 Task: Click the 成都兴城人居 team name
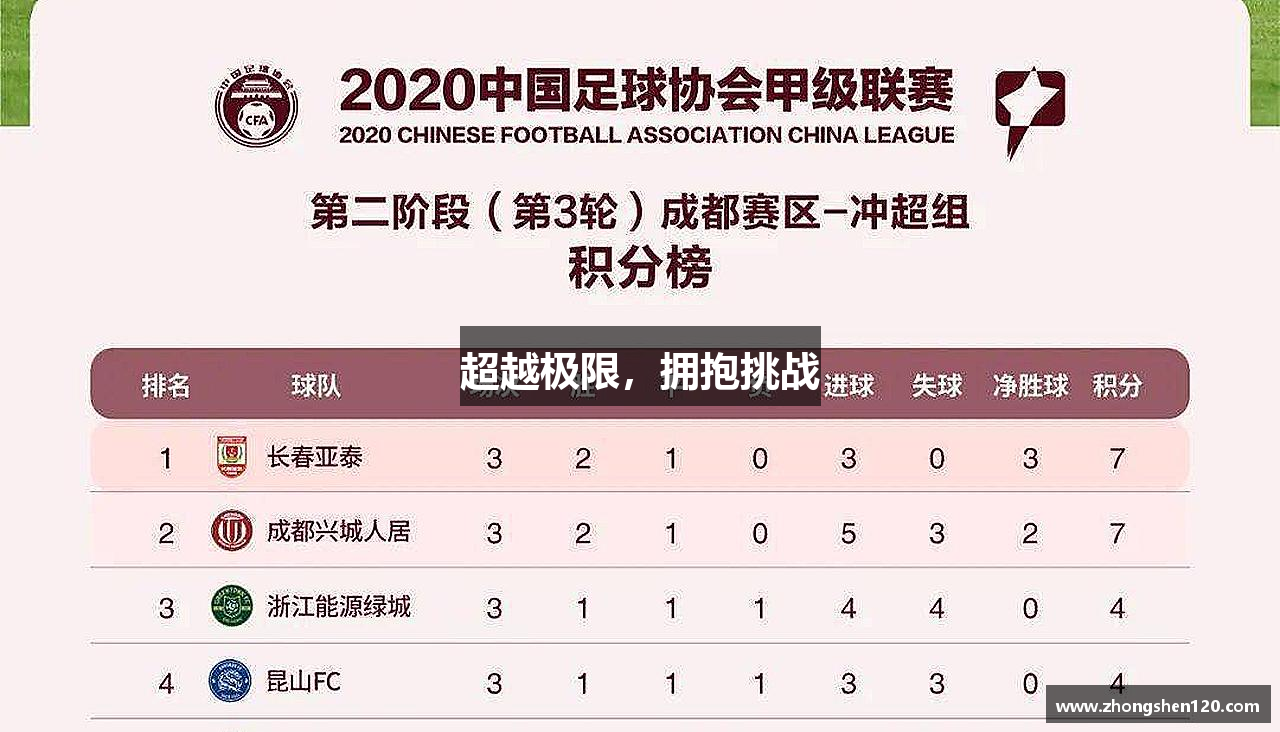pyautogui.click(x=339, y=531)
